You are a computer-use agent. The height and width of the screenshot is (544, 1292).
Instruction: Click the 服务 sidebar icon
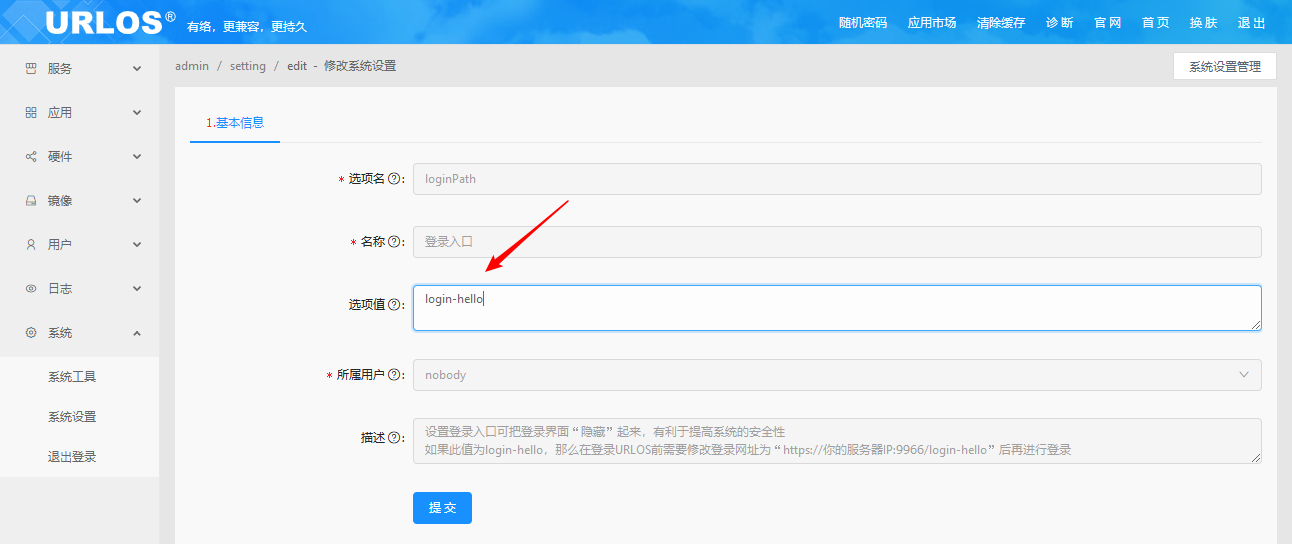(31, 69)
